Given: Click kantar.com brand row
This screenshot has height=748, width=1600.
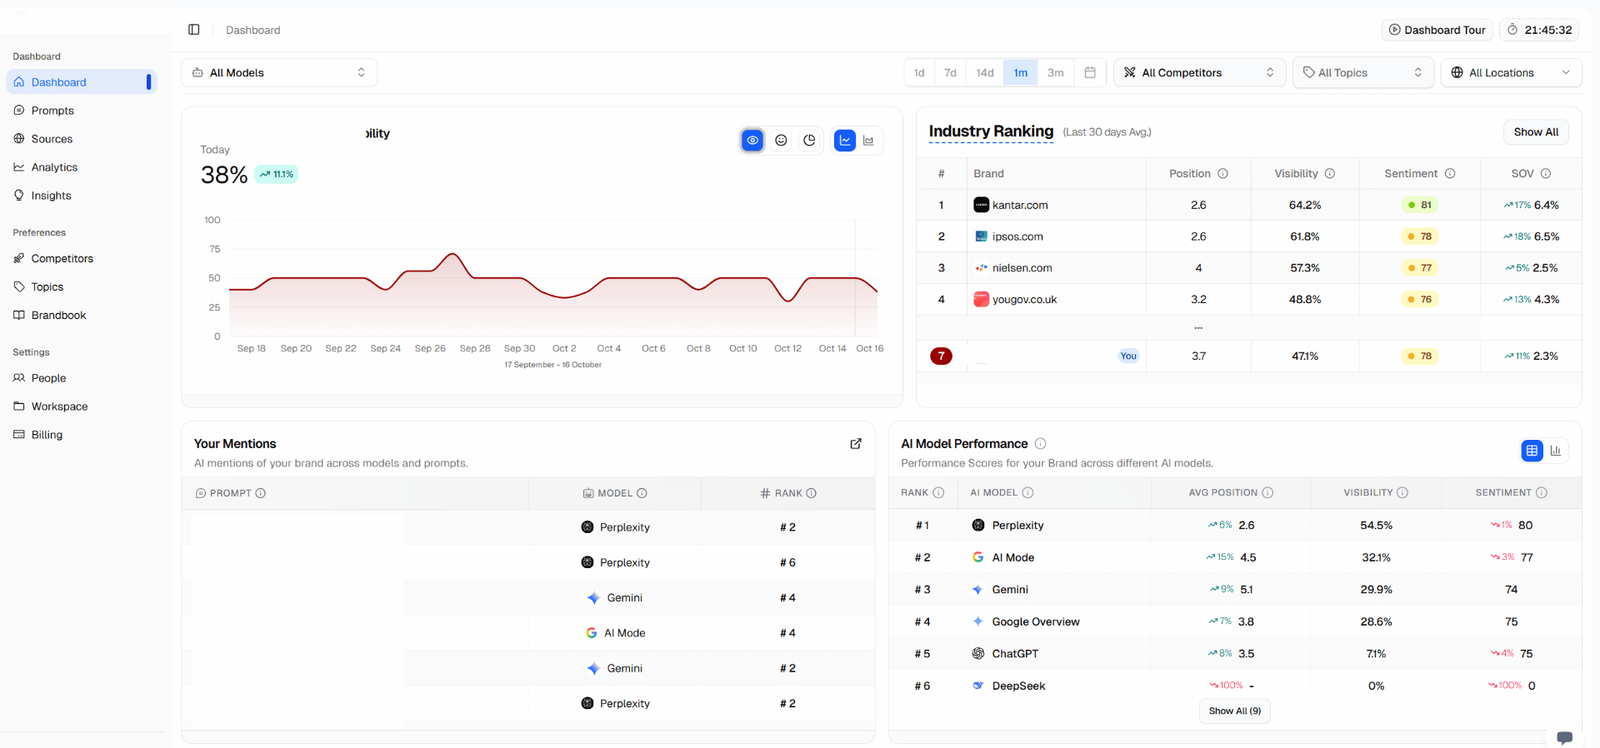Looking at the screenshot, I should click(x=1249, y=205).
